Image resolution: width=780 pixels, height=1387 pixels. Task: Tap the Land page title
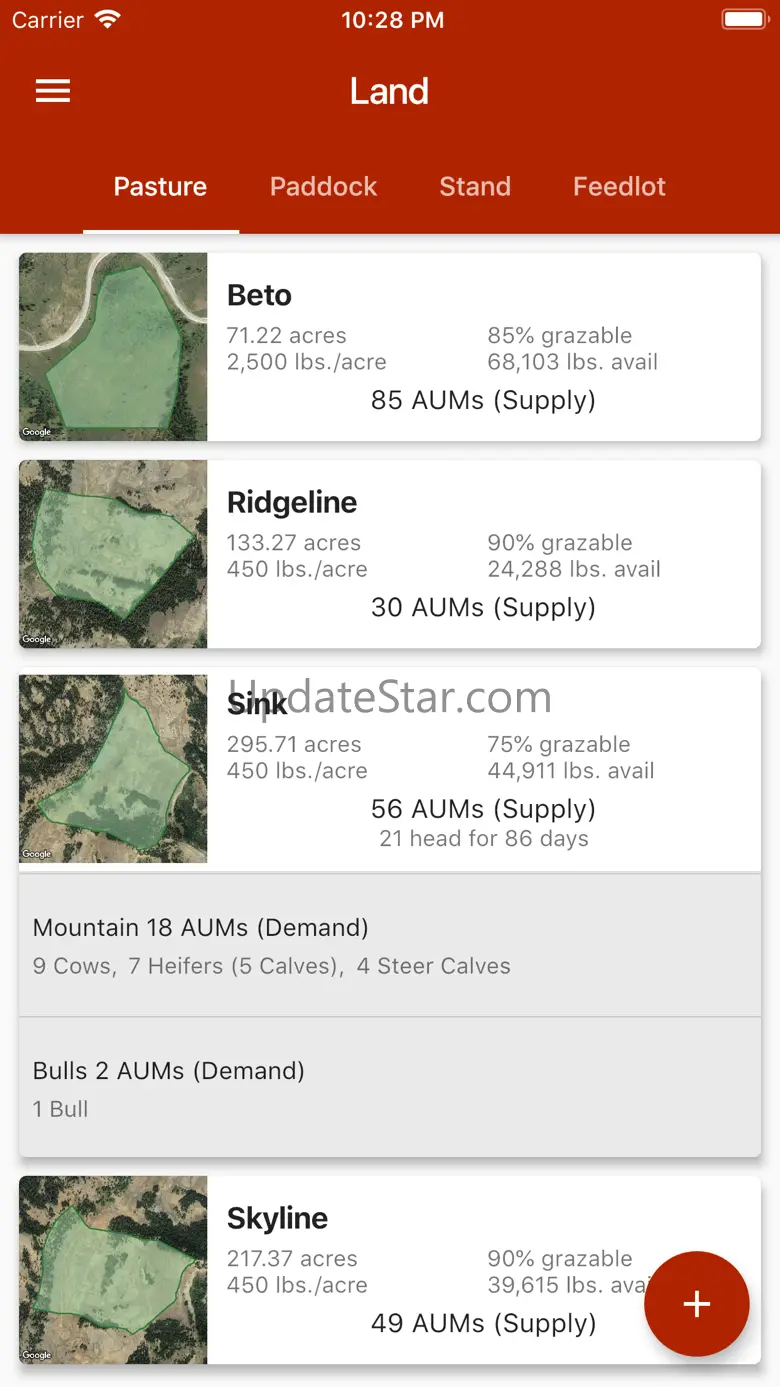tap(389, 92)
